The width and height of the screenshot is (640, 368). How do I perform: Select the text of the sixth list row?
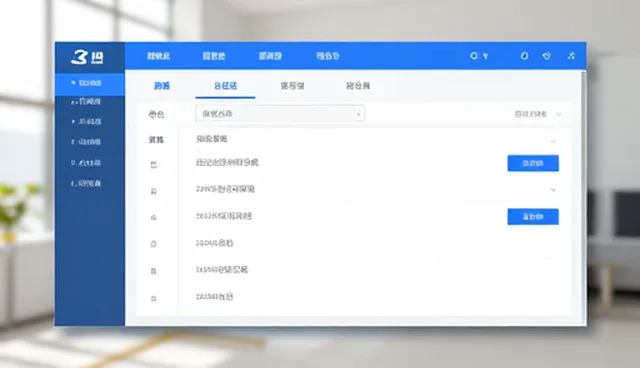coord(222,270)
